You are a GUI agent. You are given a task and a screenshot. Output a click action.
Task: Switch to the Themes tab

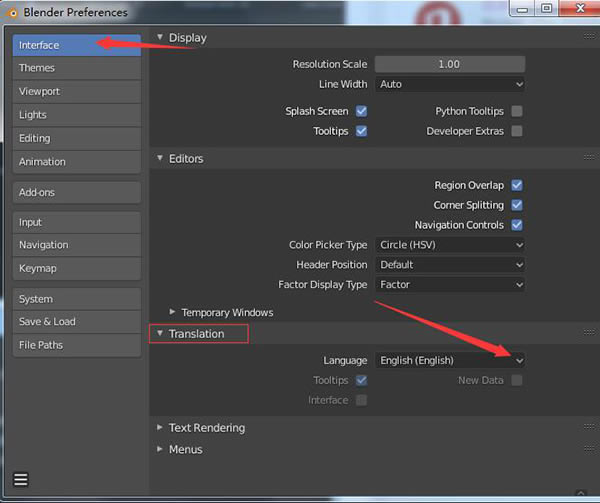pyautogui.click(x=76, y=68)
